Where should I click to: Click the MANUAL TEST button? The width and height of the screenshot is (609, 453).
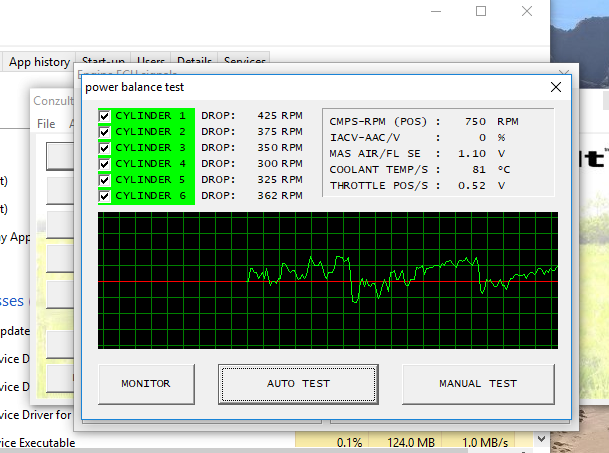point(477,383)
